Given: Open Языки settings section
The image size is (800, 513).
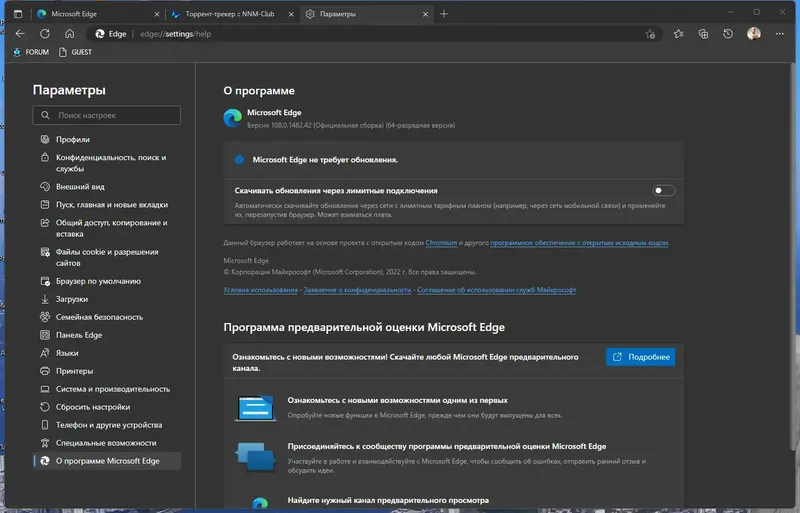Looking at the screenshot, I should coord(107,353).
